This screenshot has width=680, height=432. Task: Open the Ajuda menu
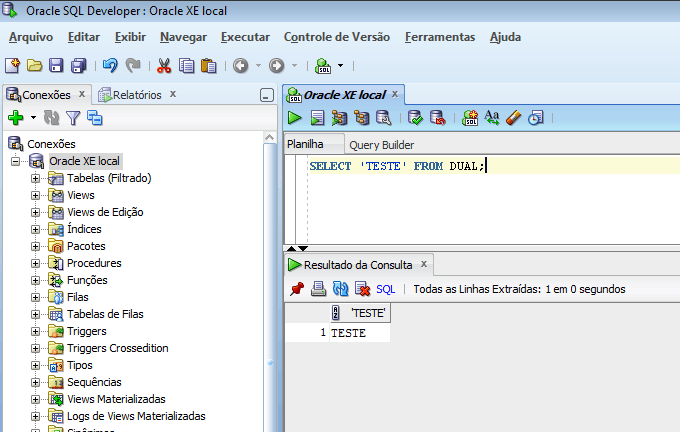[x=505, y=37]
